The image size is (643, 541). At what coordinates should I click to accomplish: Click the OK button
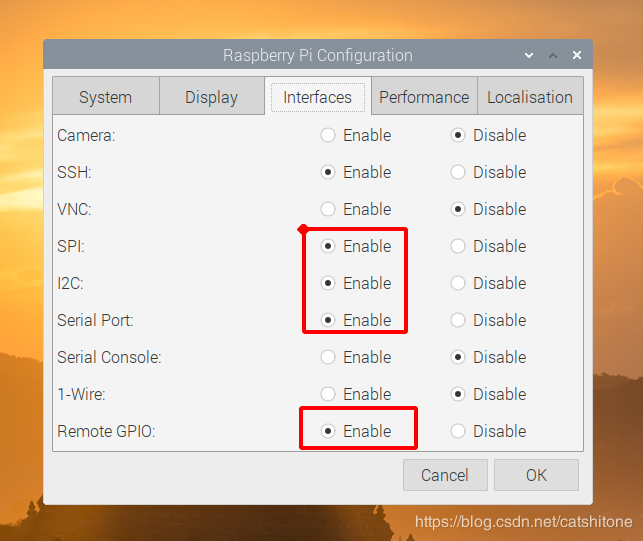pos(536,475)
